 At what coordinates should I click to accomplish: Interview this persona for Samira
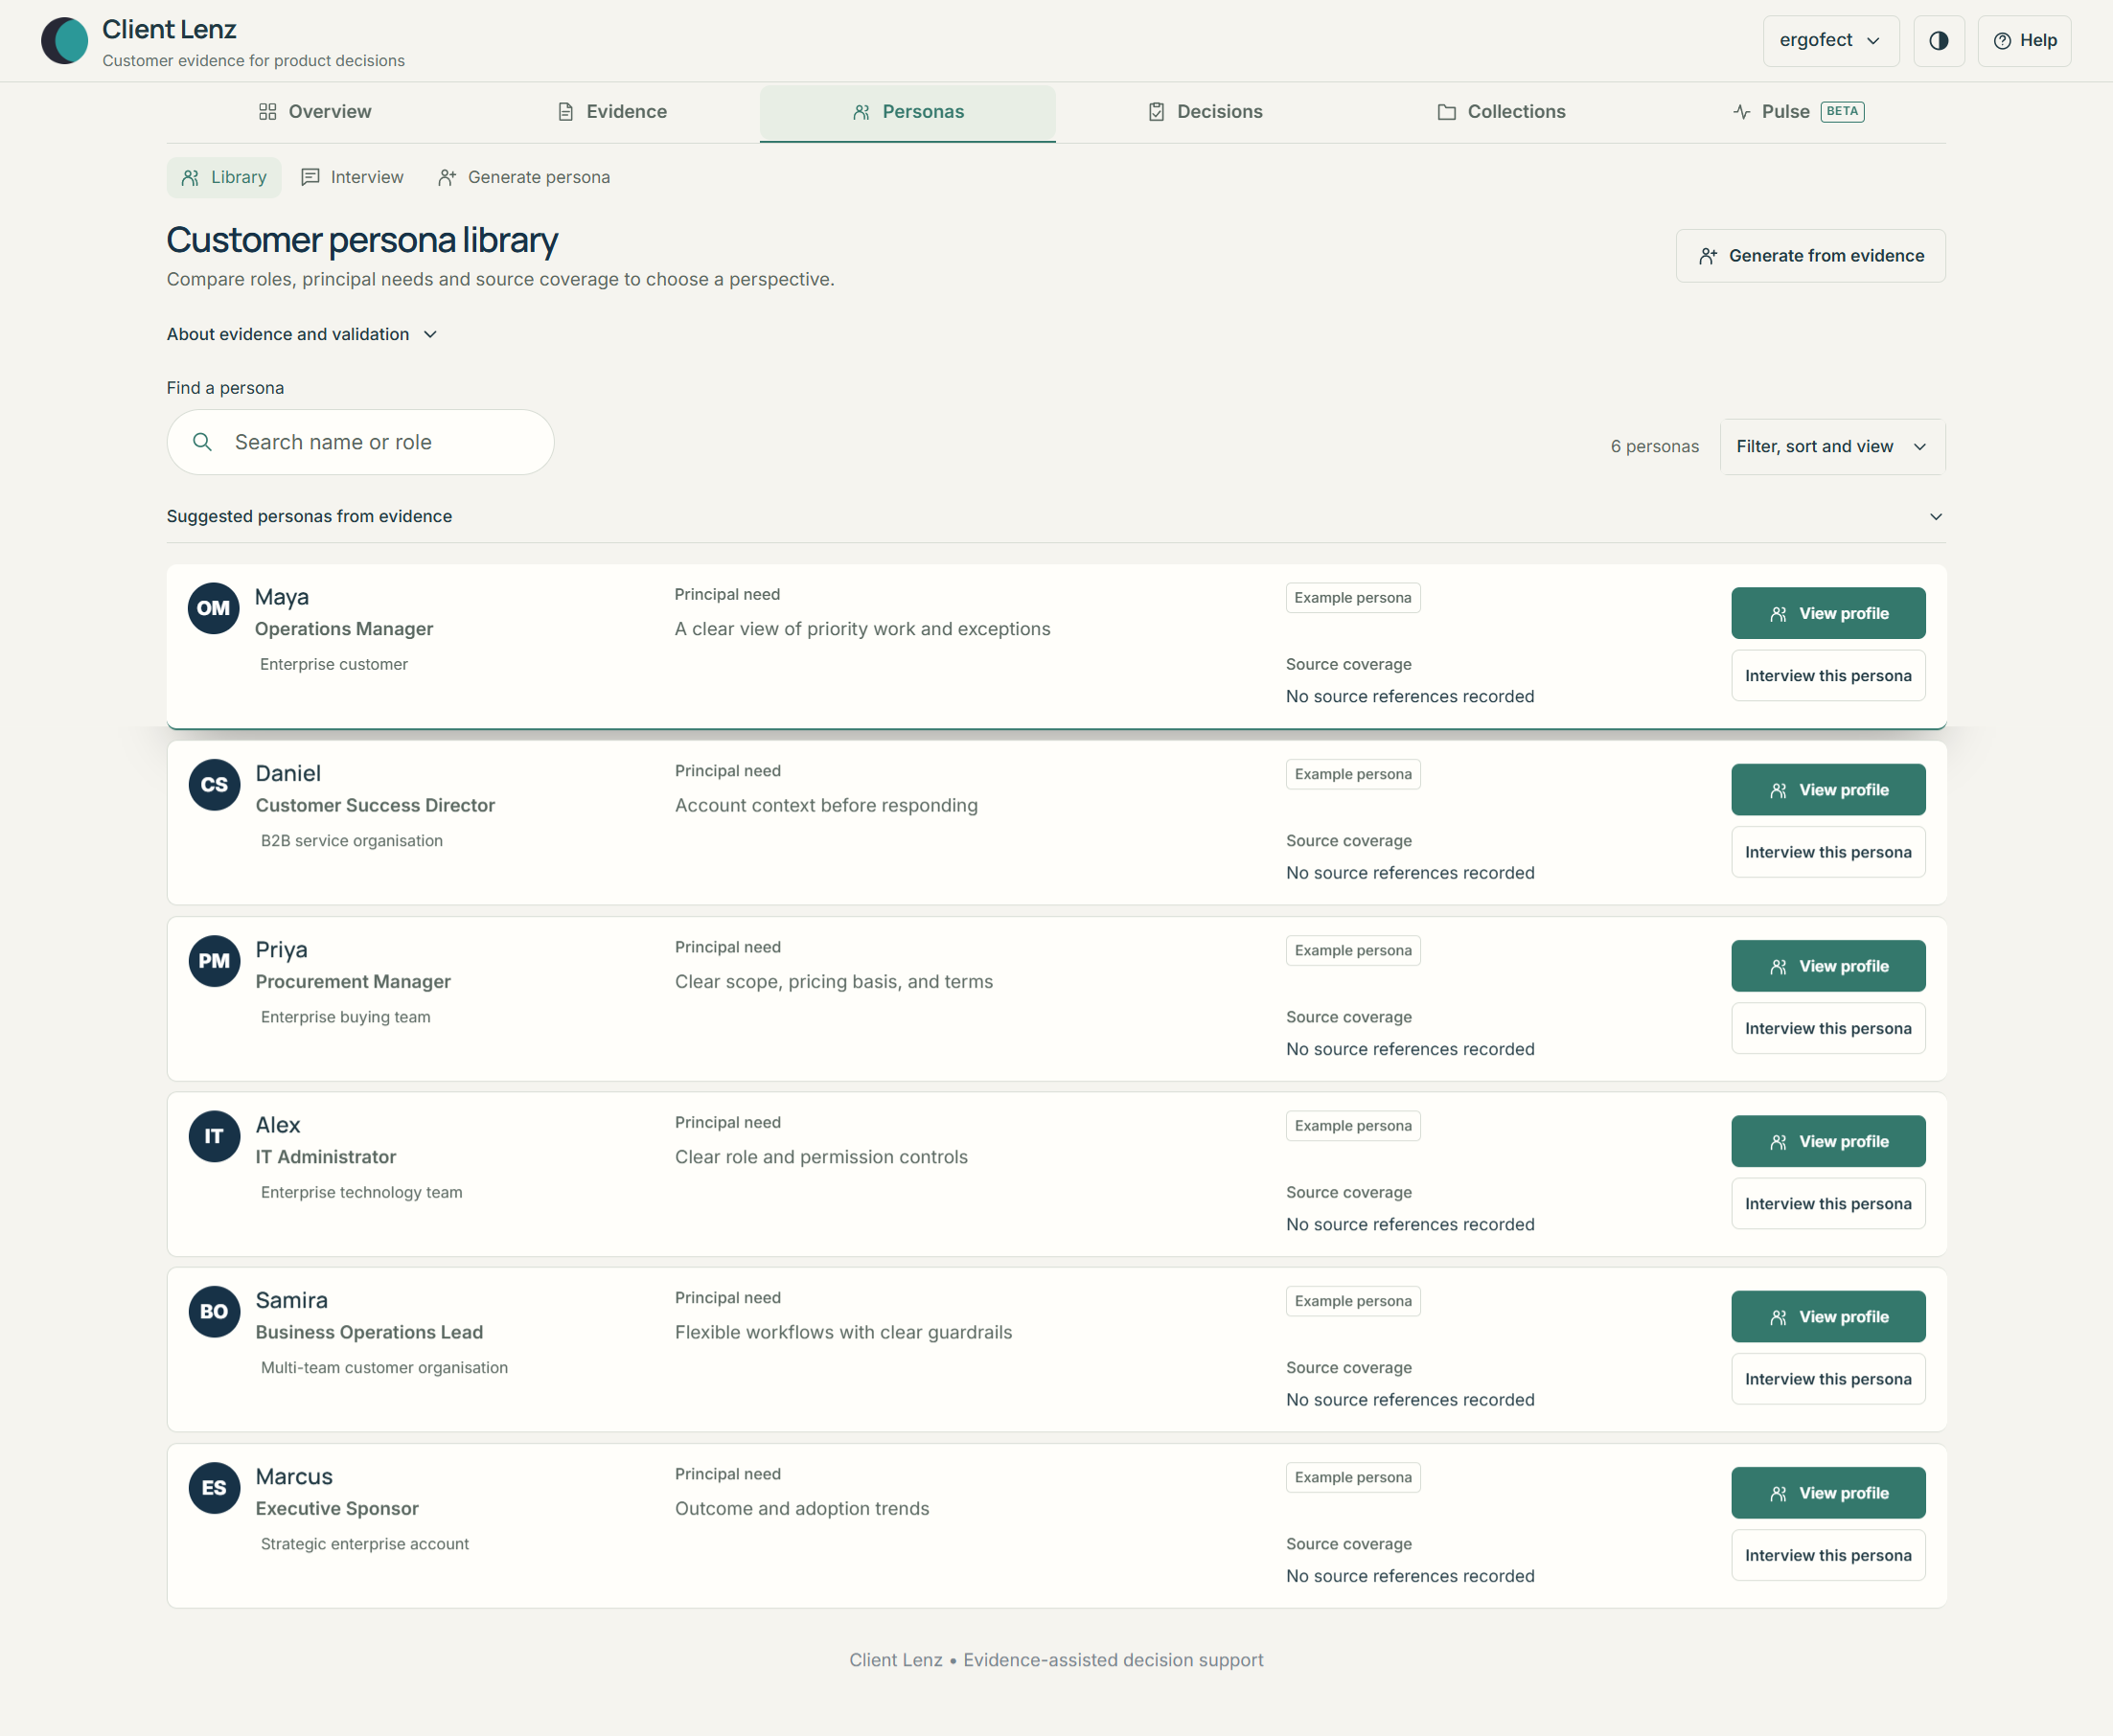click(1828, 1379)
